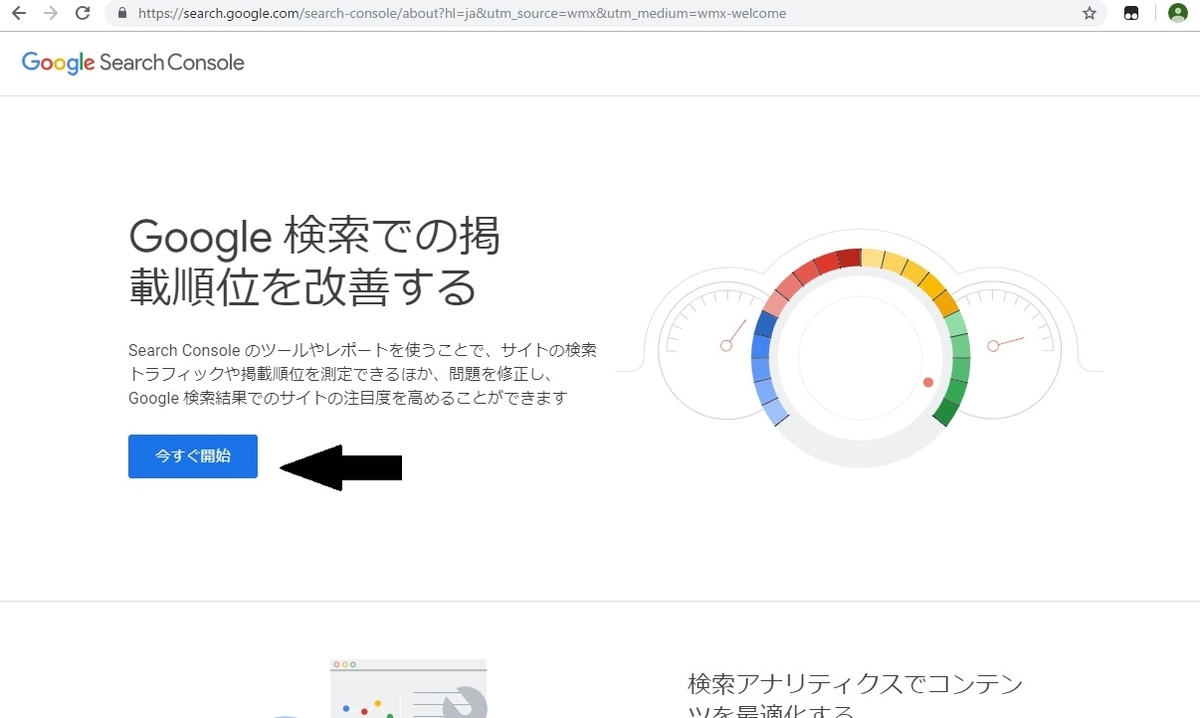Click the grayed-out forward navigation arrow
The width and height of the screenshot is (1200, 718).
(51, 13)
